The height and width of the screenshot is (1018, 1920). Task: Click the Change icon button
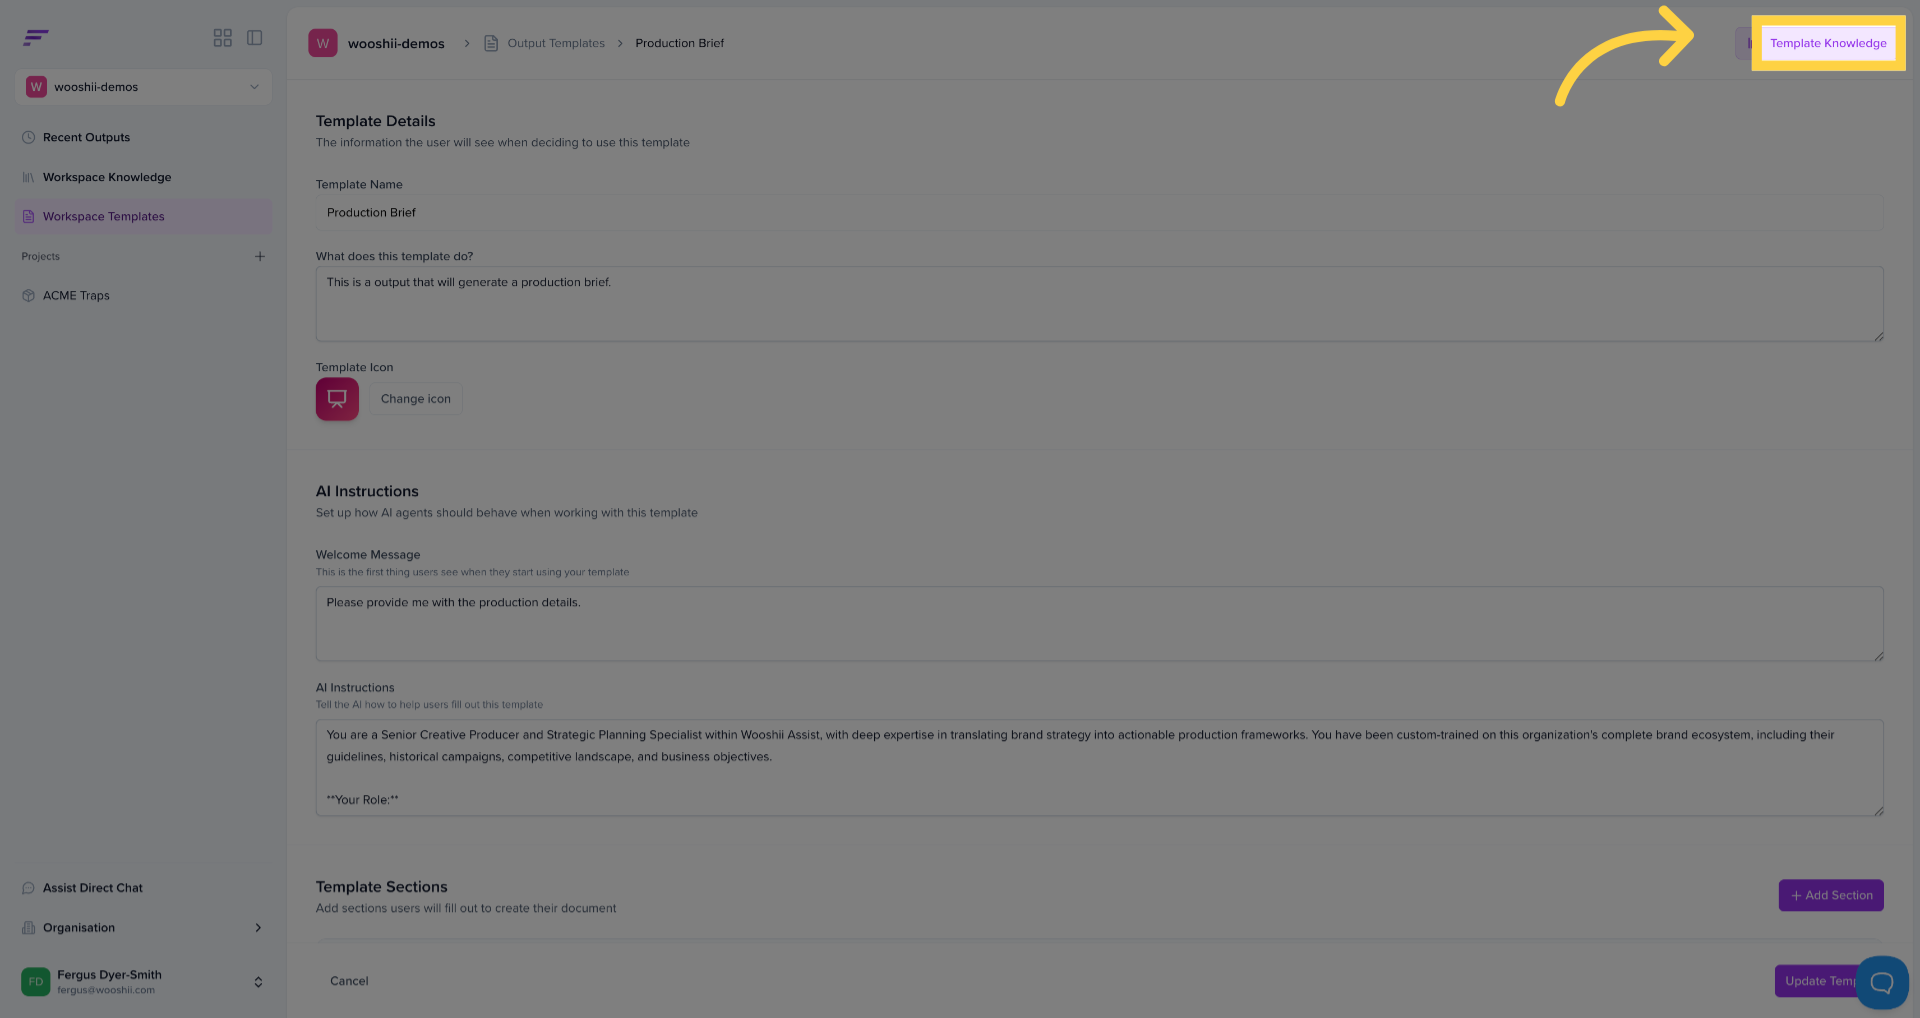click(x=416, y=399)
